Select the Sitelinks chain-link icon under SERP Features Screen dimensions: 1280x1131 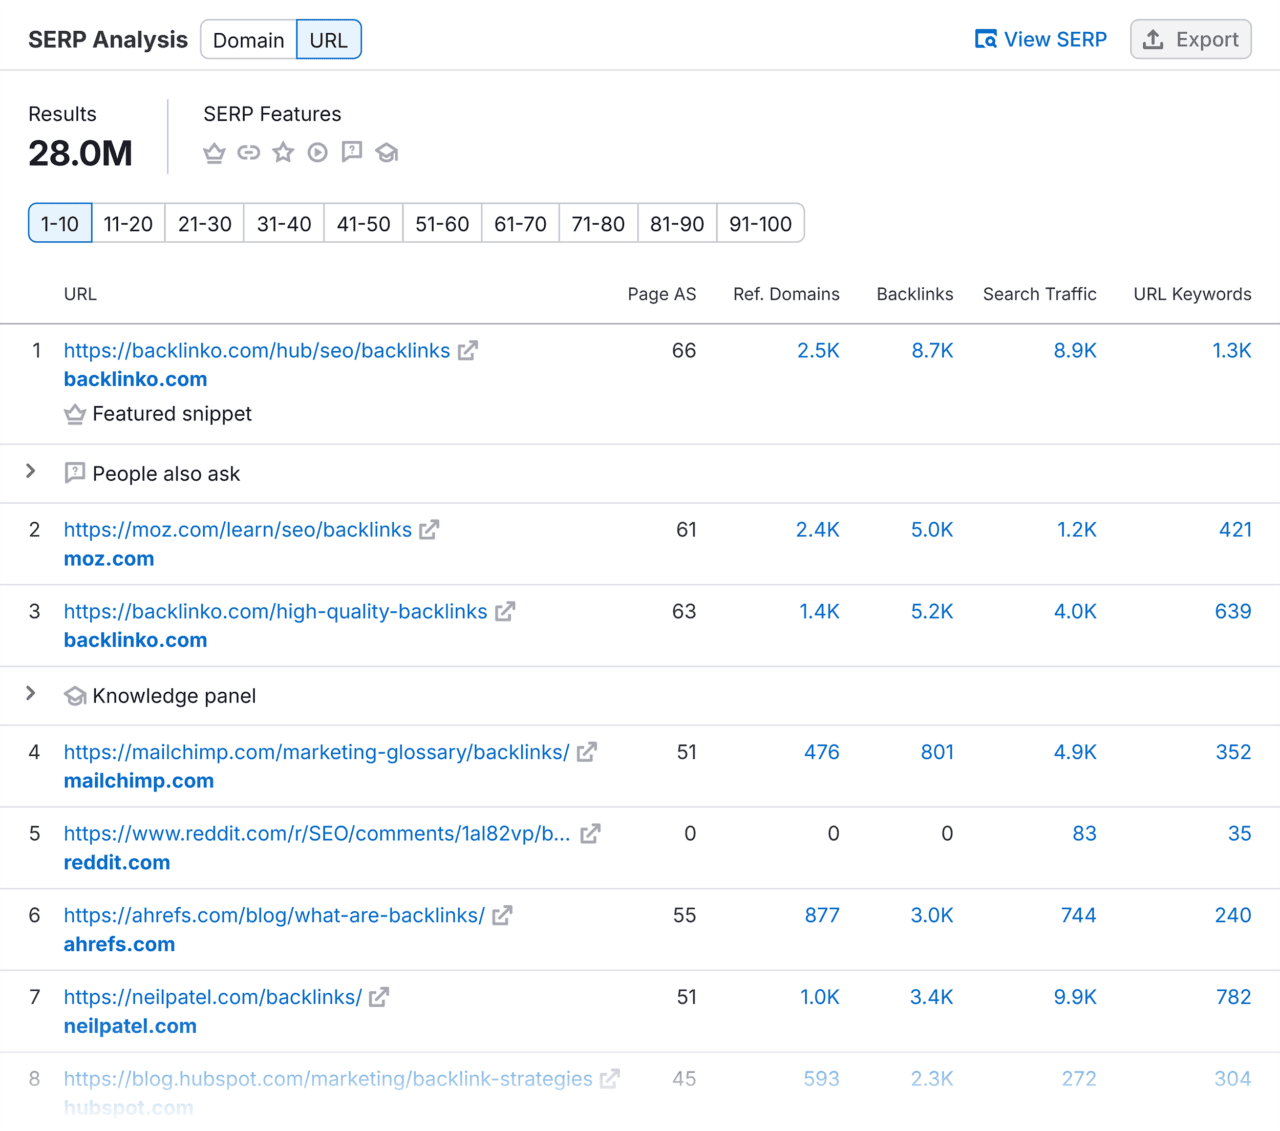point(249,152)
